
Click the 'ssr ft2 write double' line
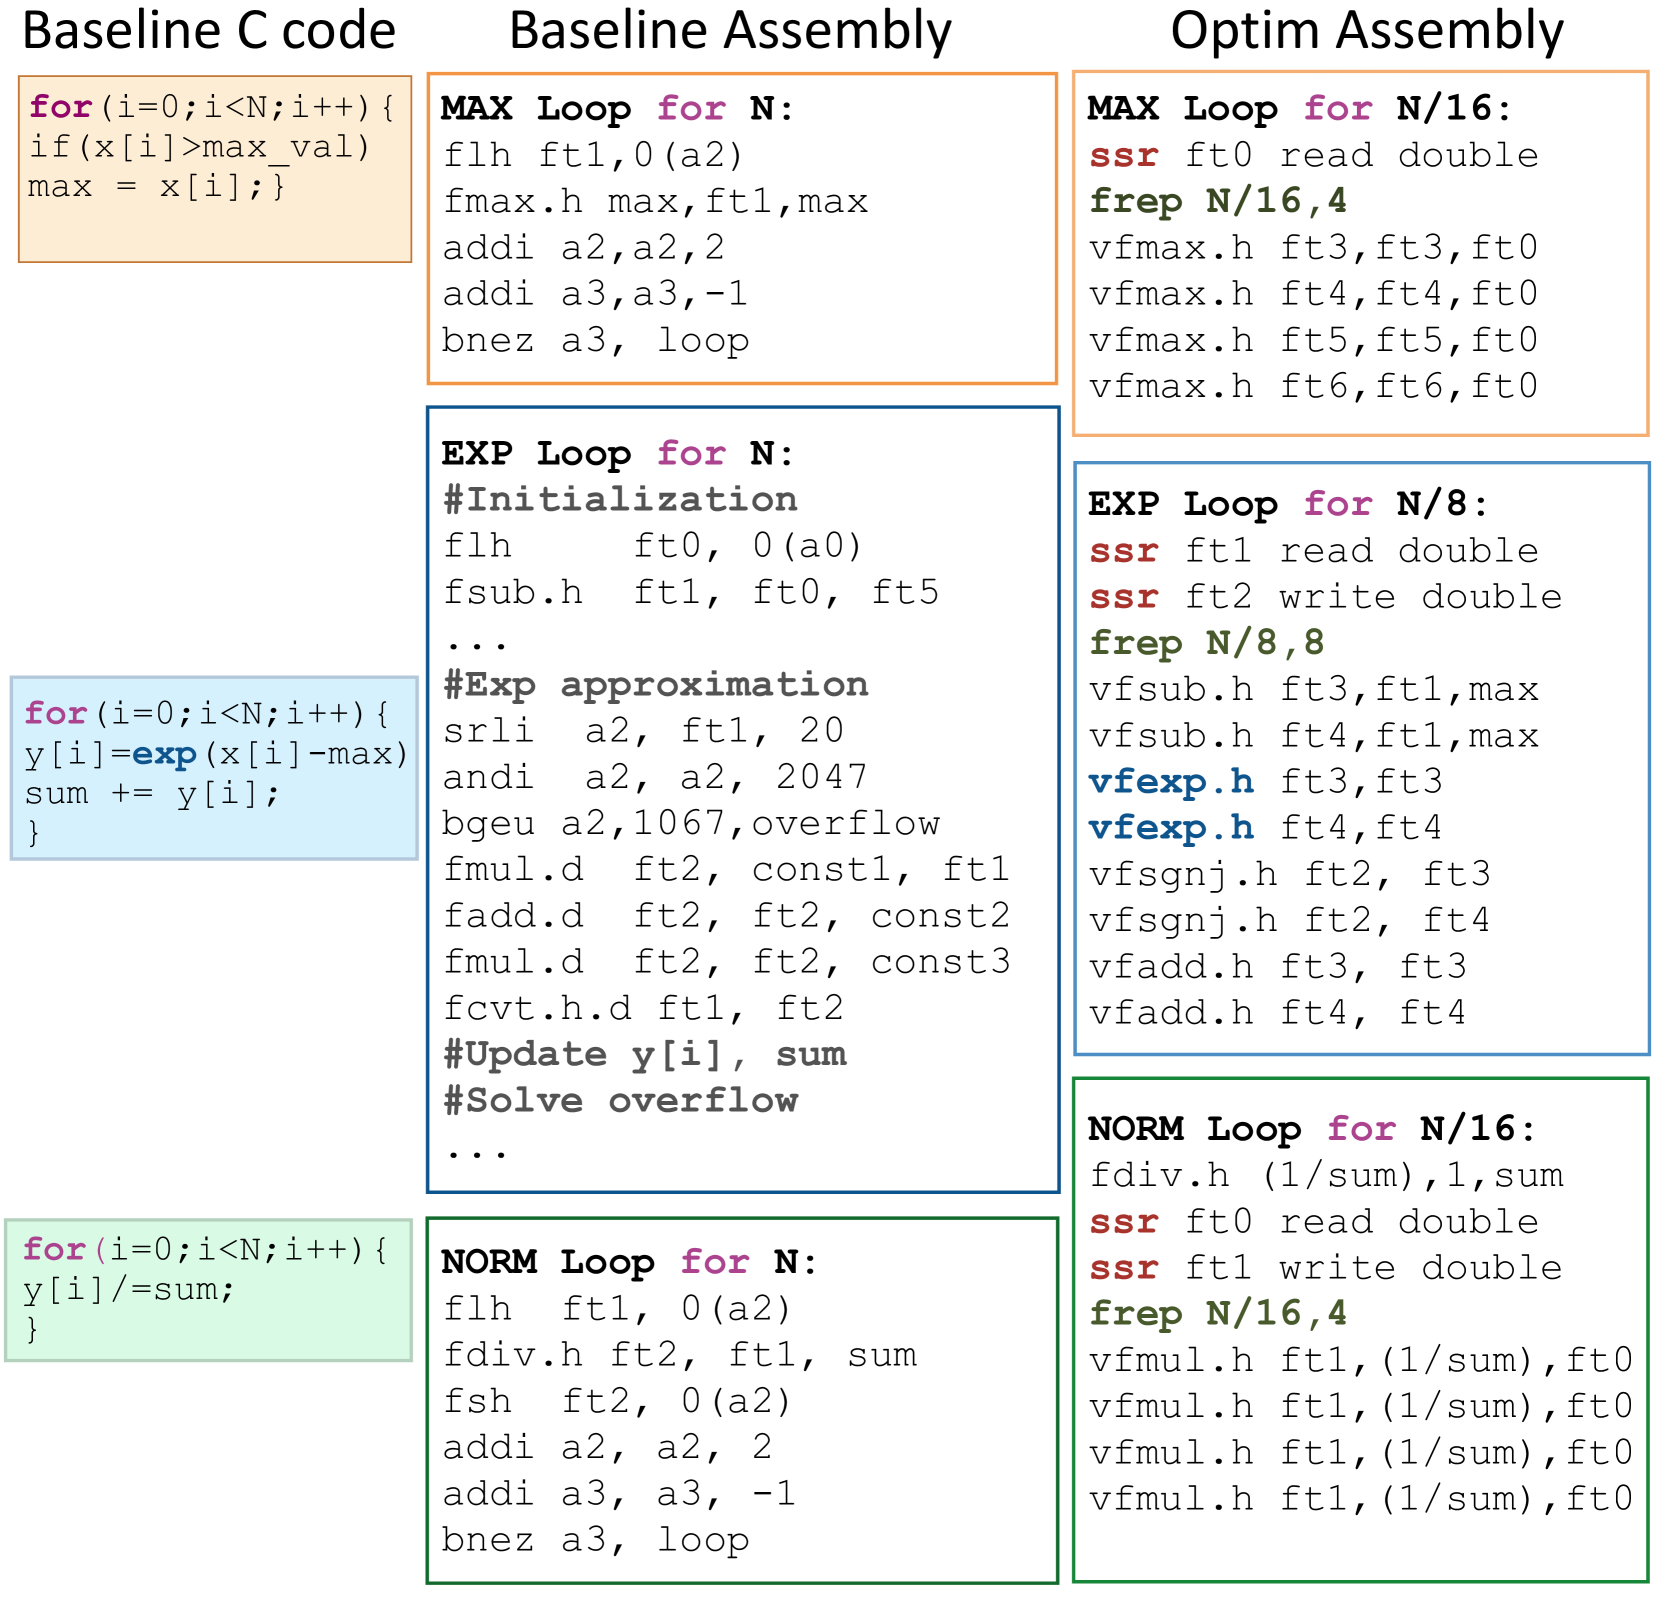pyautogui.click(x=1325, y=597)
